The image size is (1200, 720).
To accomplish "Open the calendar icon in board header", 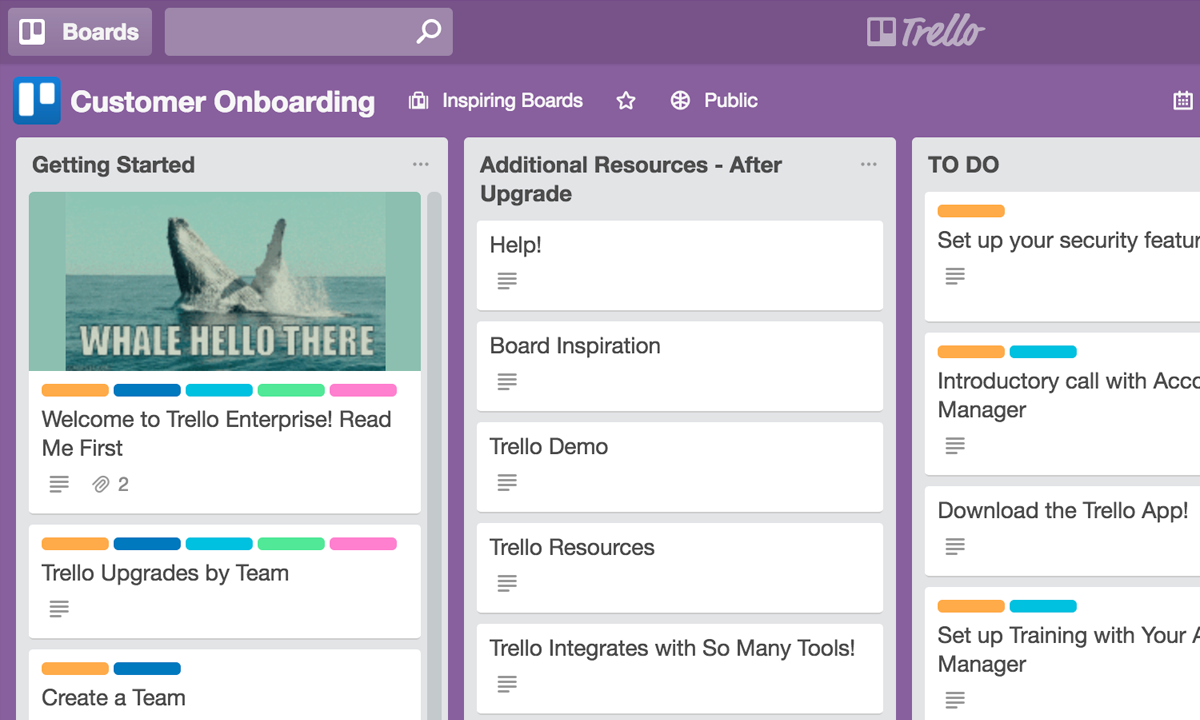I will tap(1183, 101).
